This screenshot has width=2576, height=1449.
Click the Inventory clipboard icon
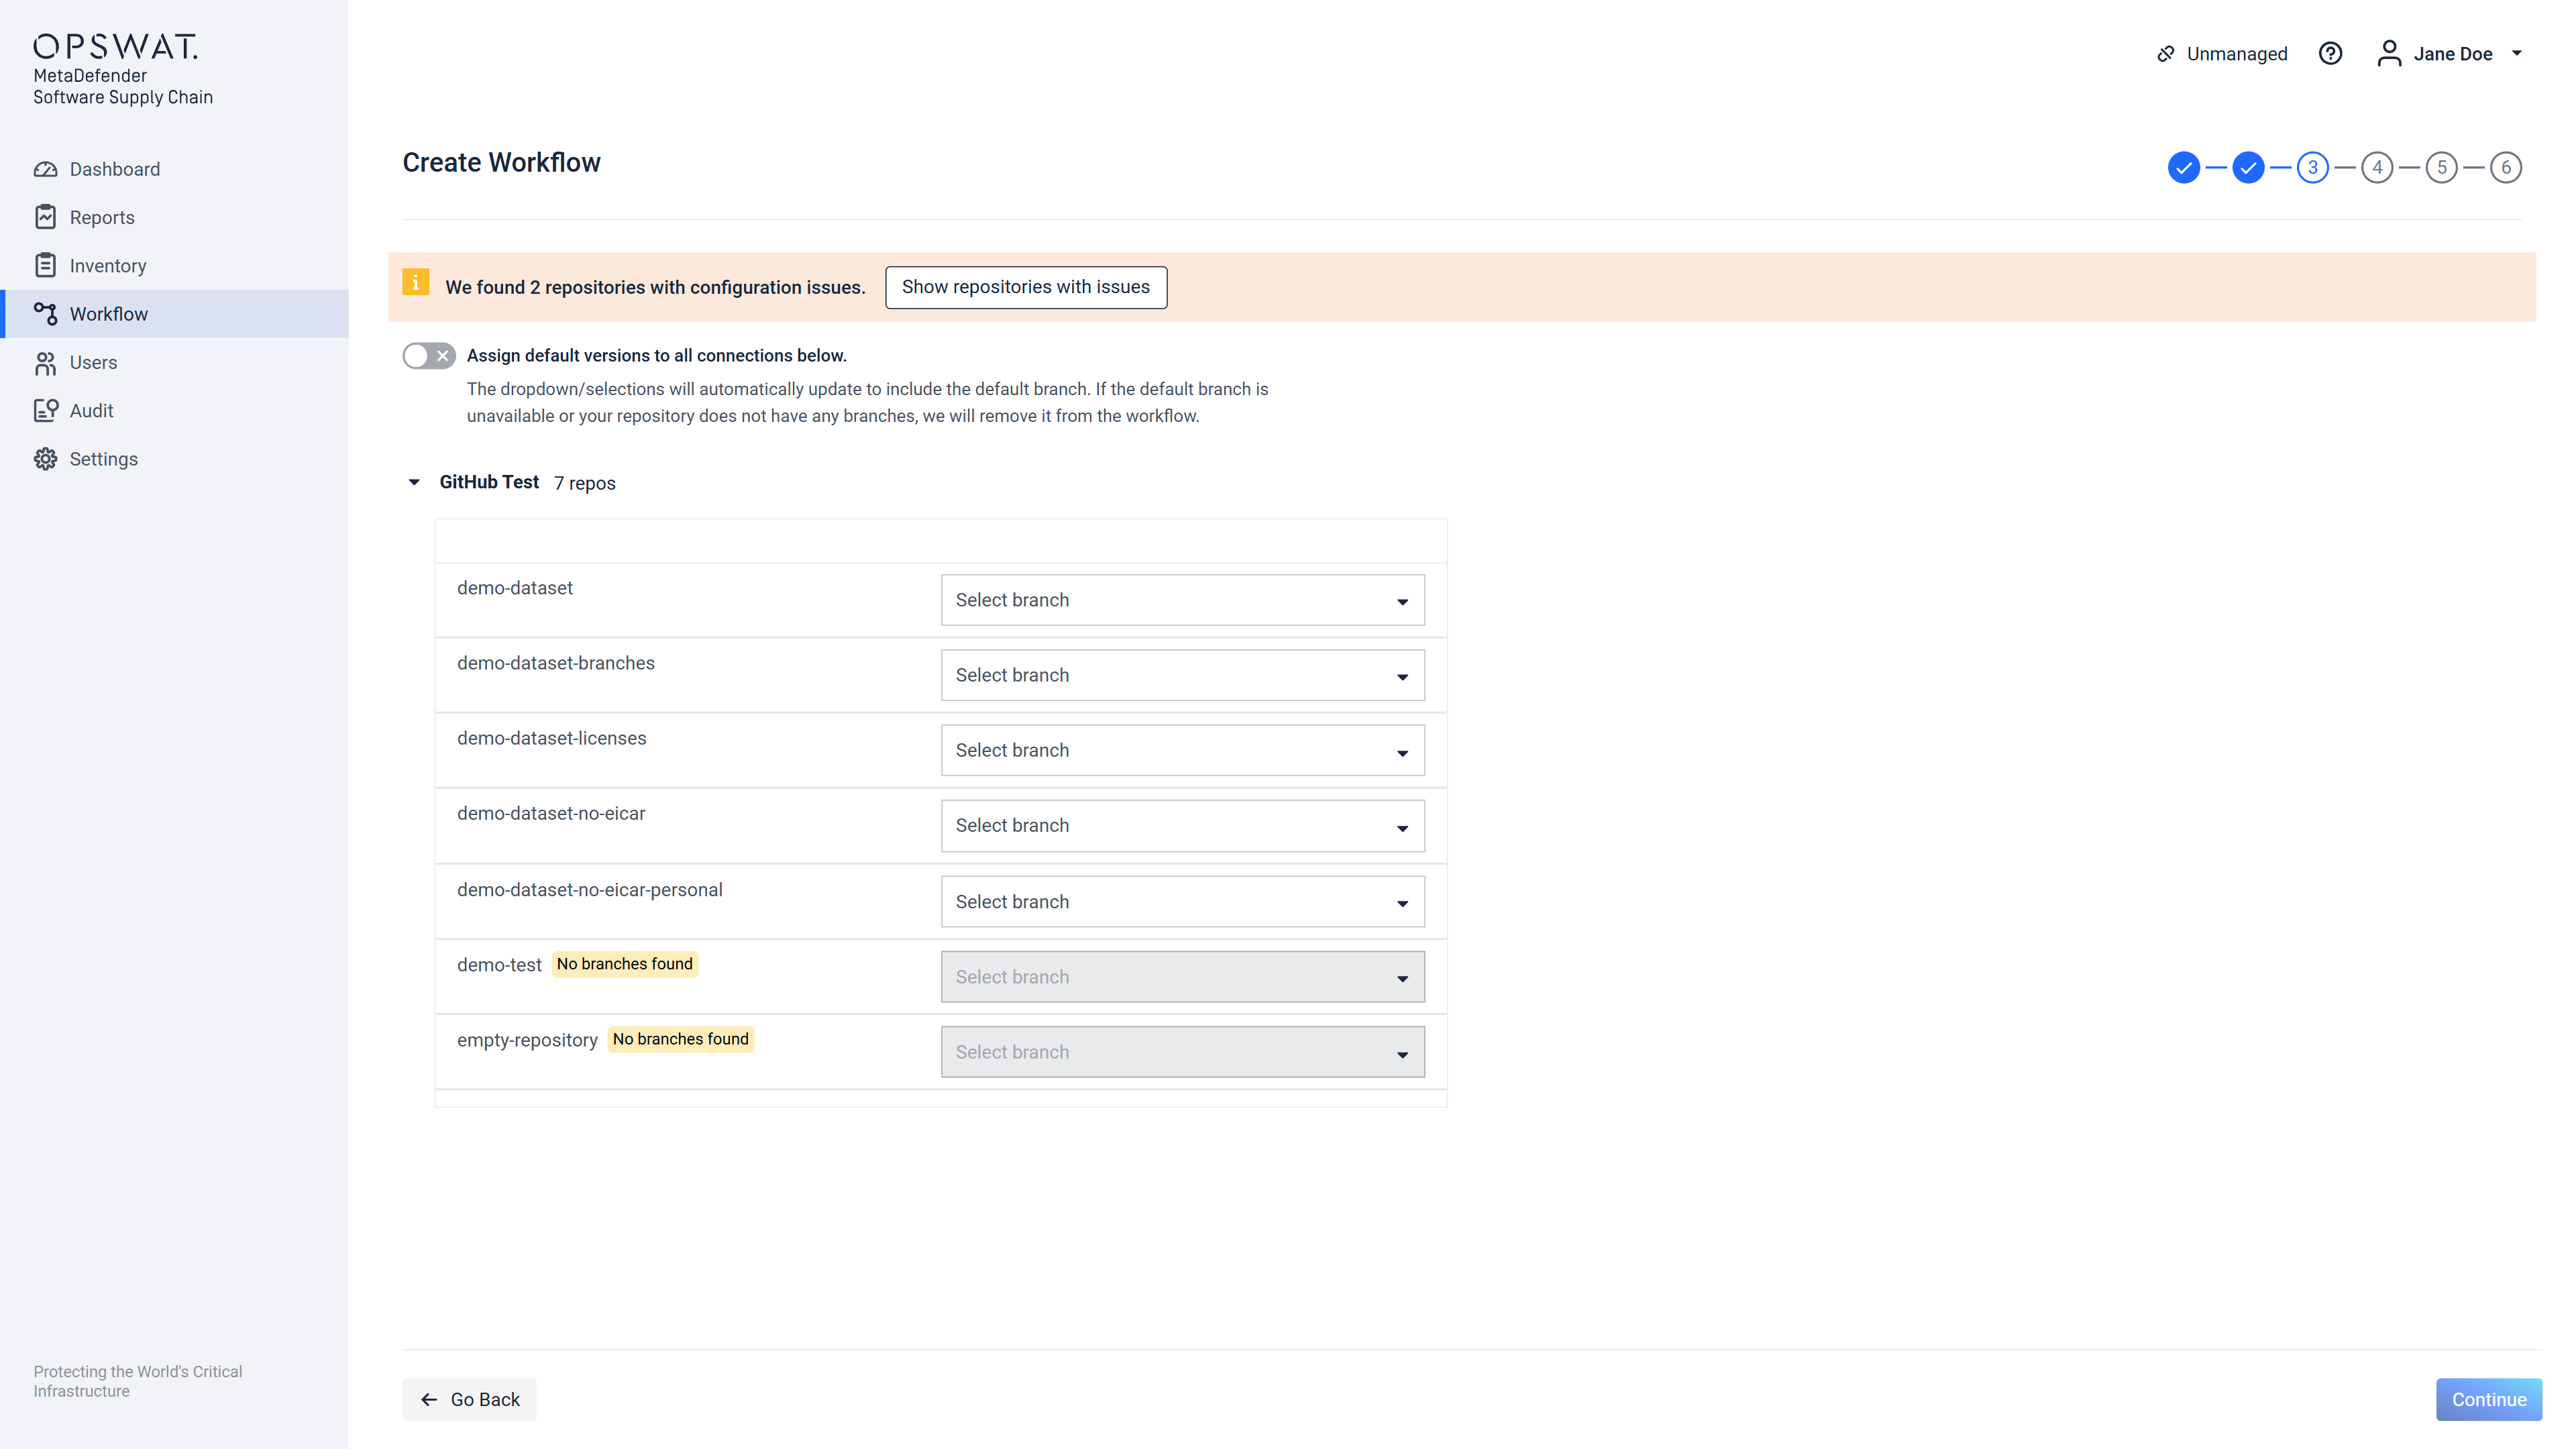point(45,265)
